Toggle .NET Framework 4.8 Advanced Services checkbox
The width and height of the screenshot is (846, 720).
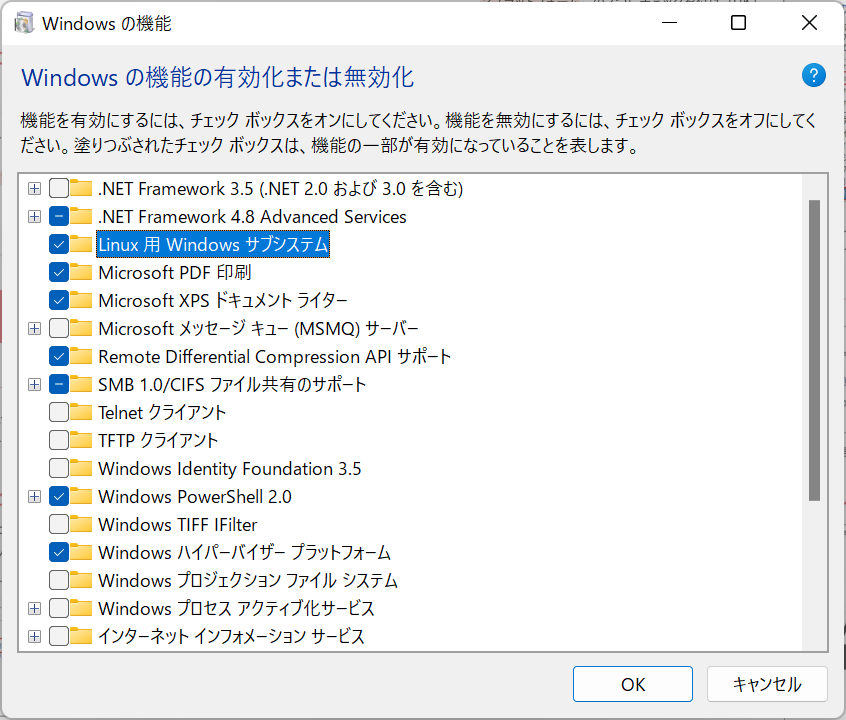pyautogui.click(x=58, y=216)
